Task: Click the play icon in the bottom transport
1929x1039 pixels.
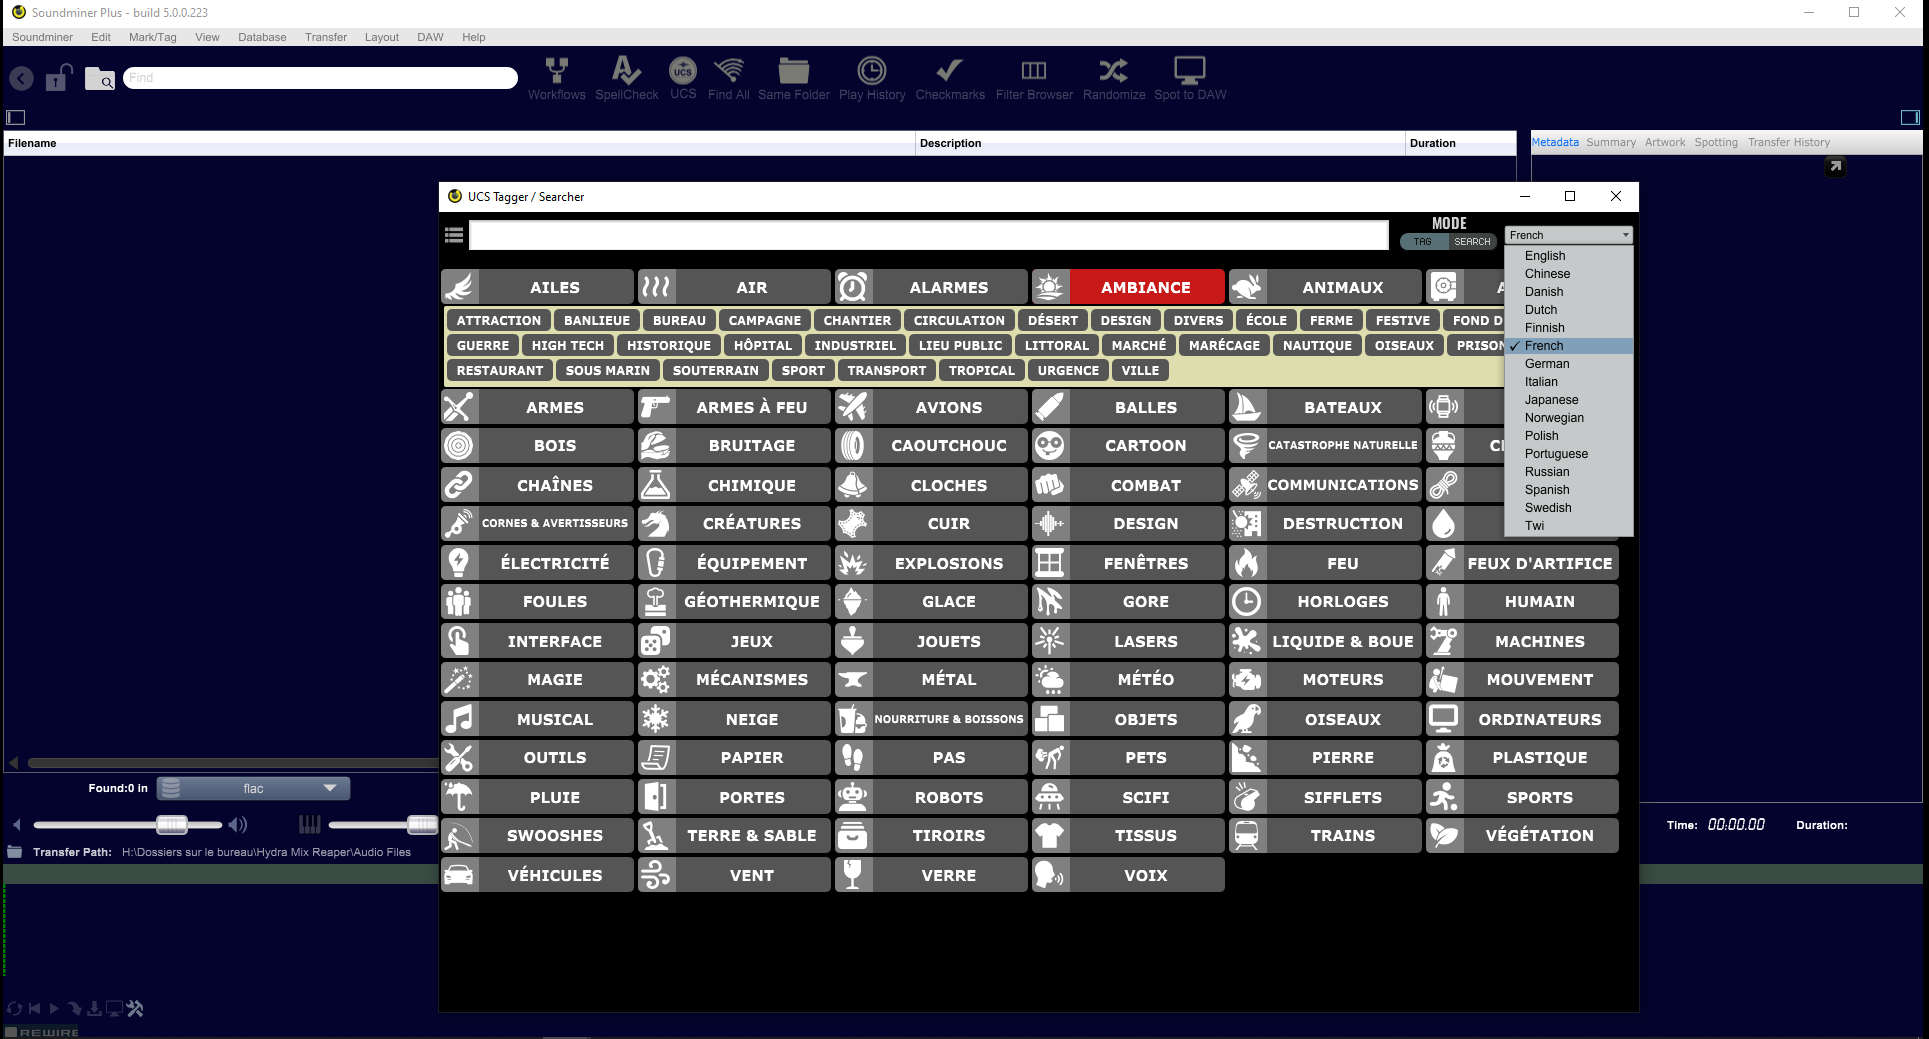Action: [x=54, y=1009]
